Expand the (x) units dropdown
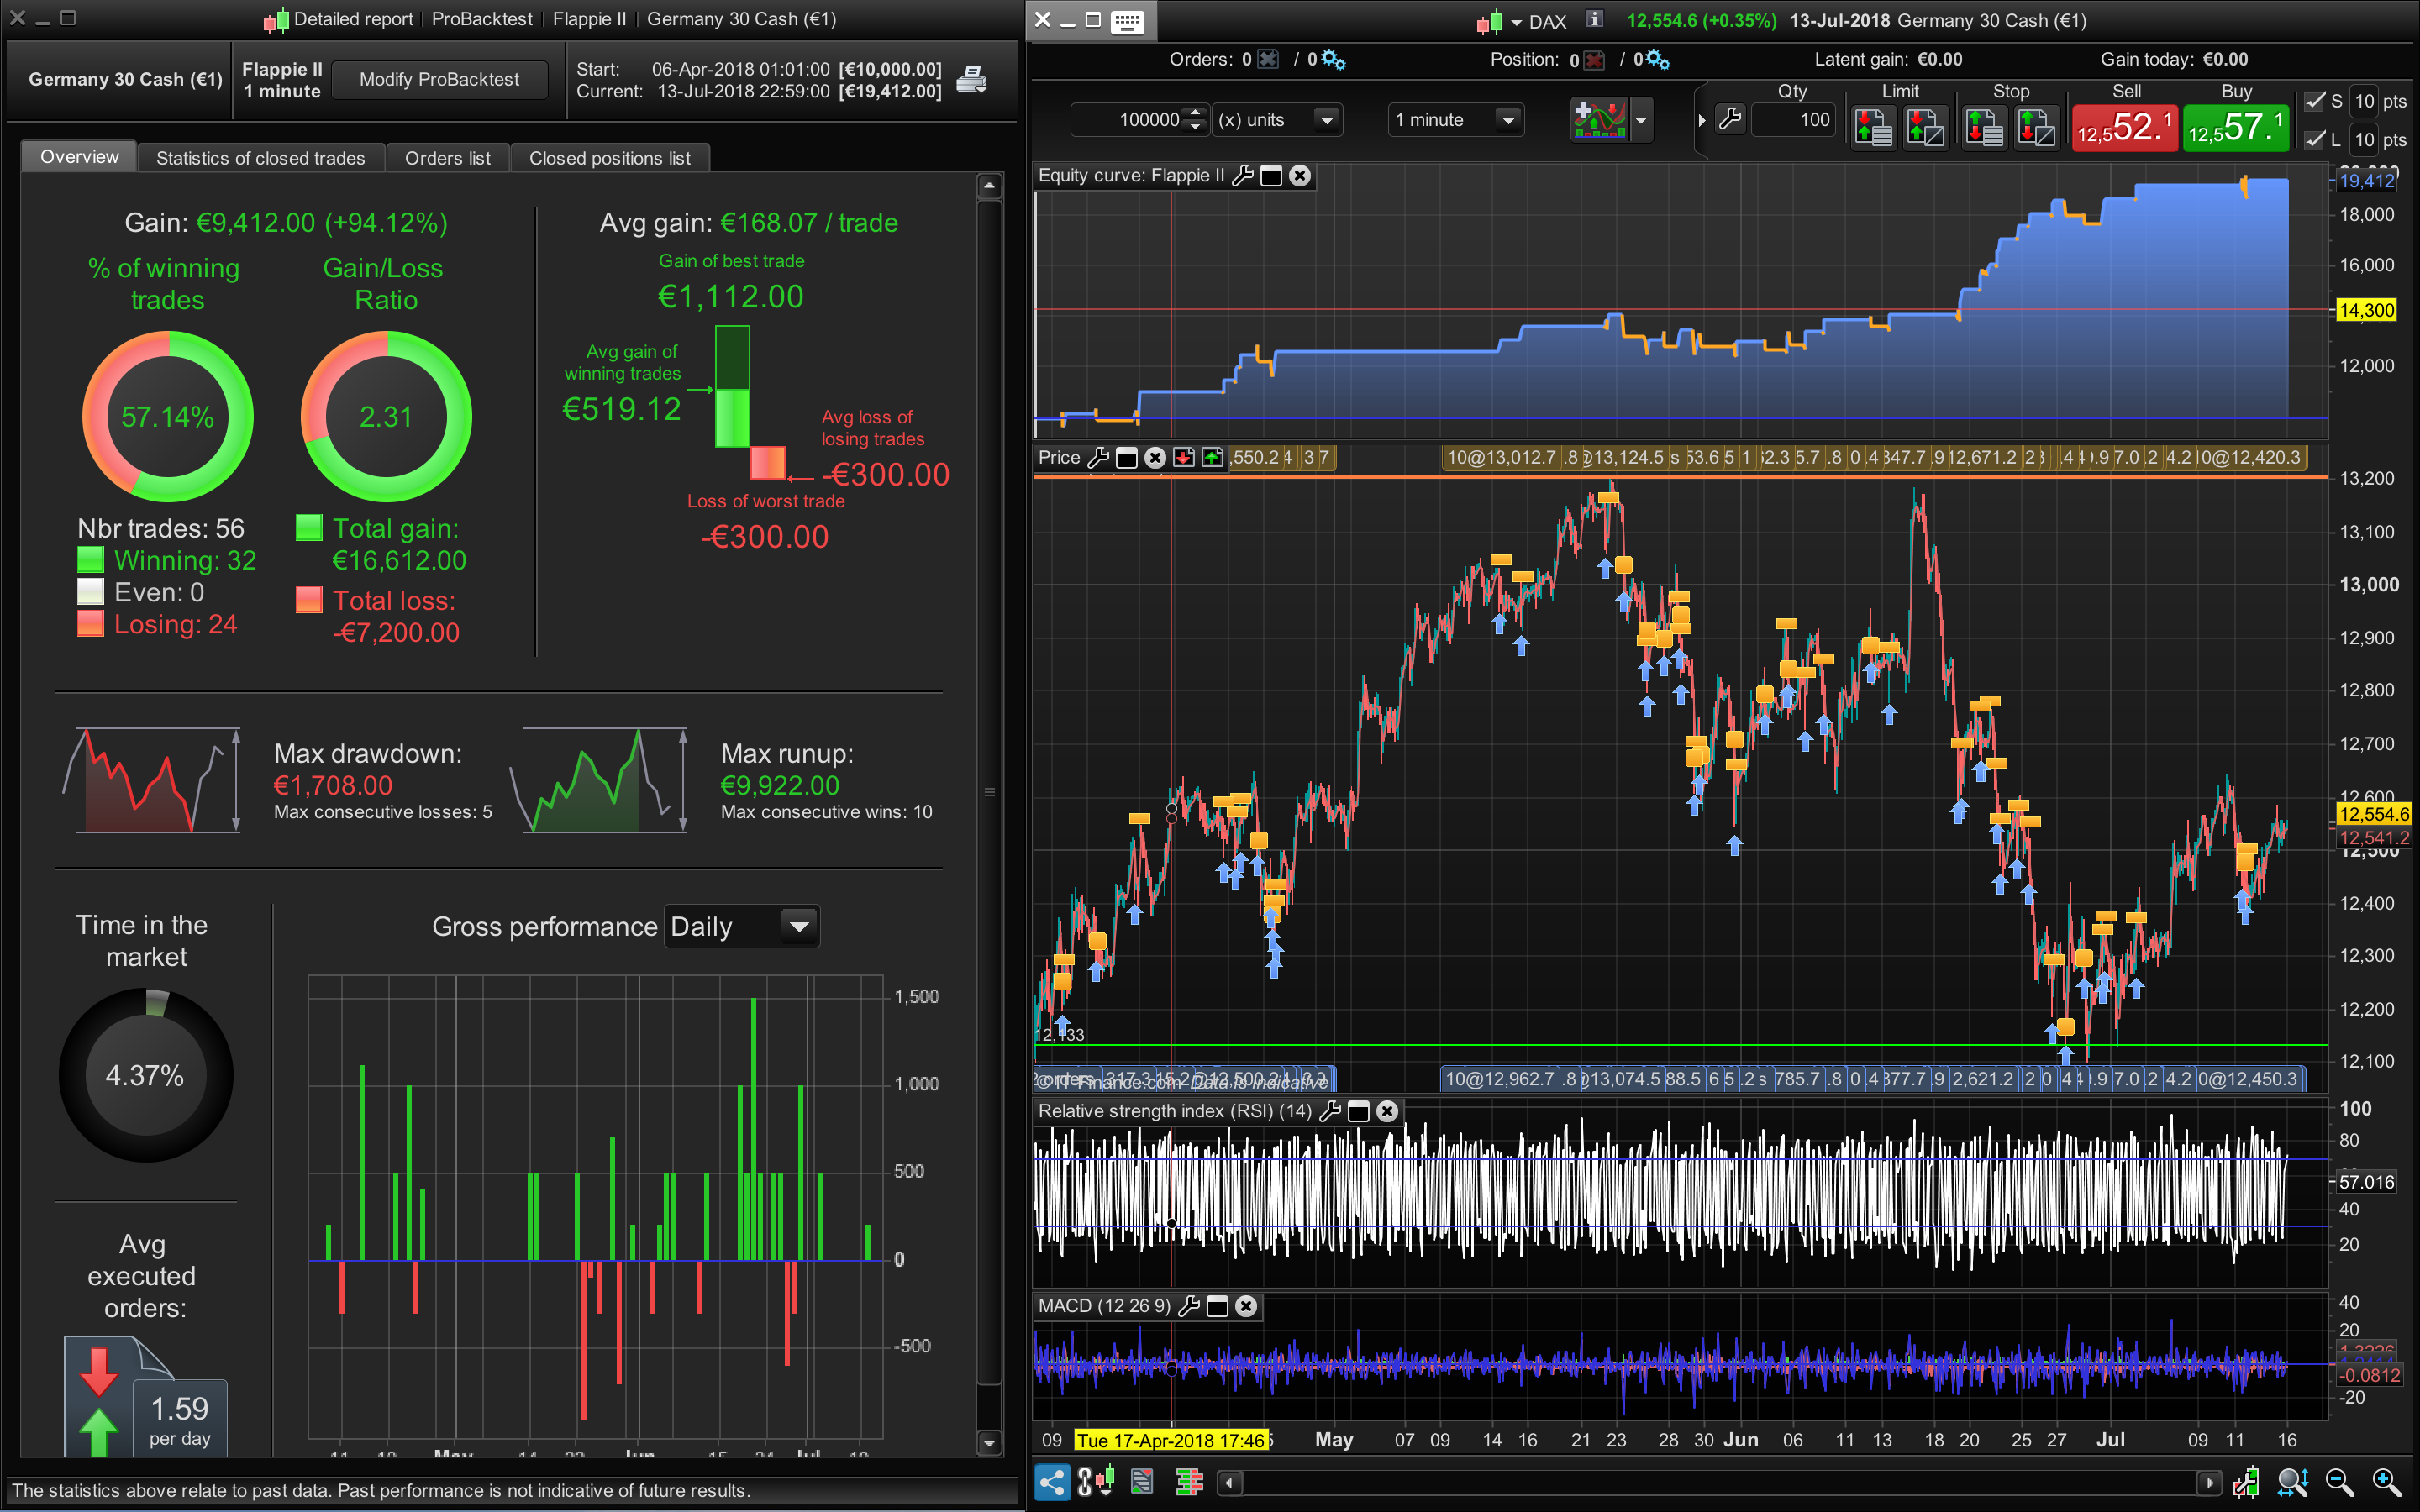Image resolution: width=2420 pixels, height=1512 pixels. (x=1327, y=120)
